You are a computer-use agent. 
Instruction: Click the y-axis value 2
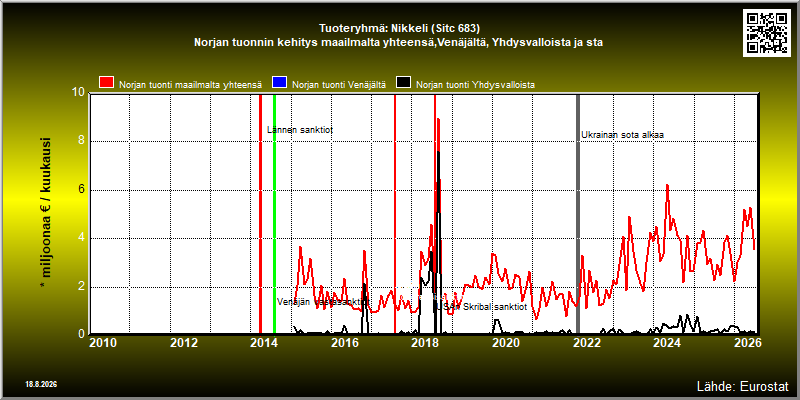82,287
